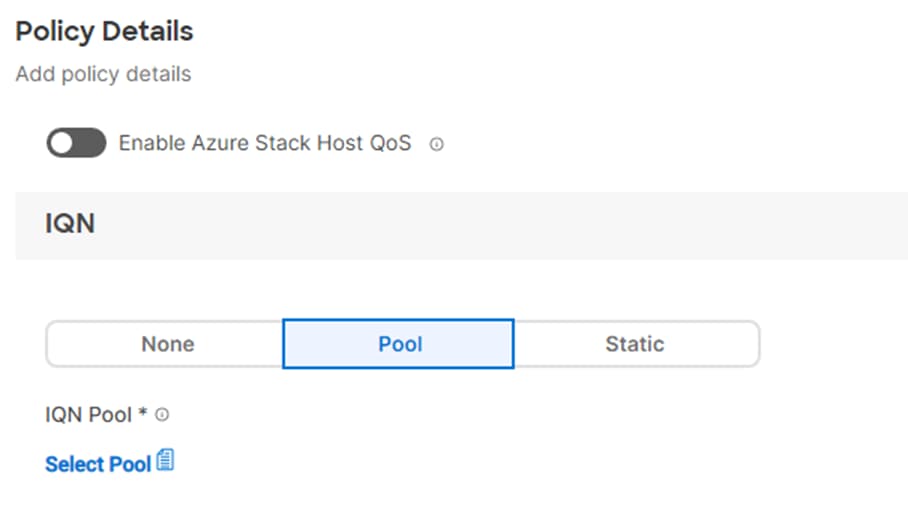The image size is (908, 506).
Task: Open the pool list via the clipboard icon
Action: (165, 460)
